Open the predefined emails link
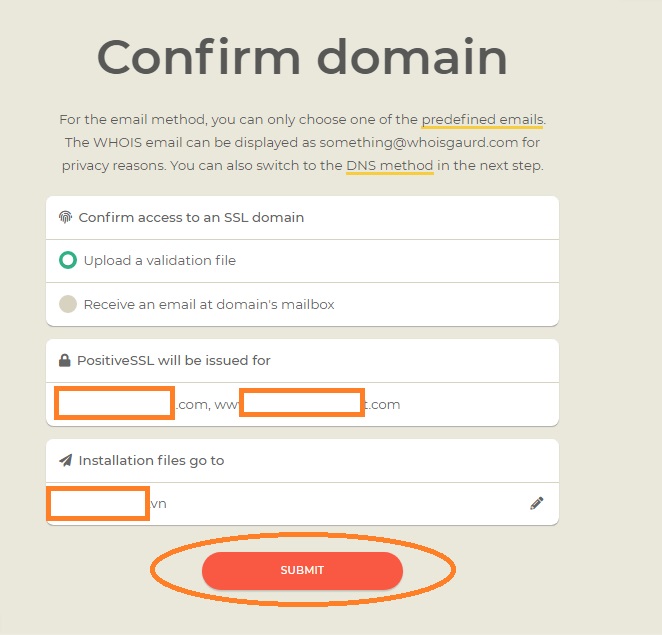The height and width of the screenshot is (635, 662). click(483, 119)
